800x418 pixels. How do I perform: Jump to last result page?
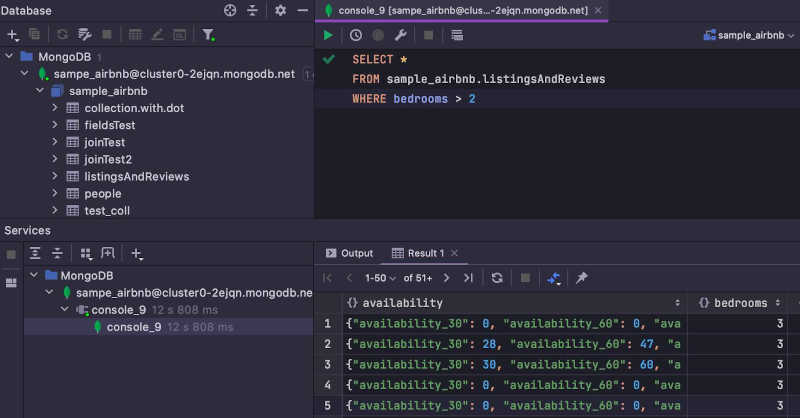click(468, 278)
